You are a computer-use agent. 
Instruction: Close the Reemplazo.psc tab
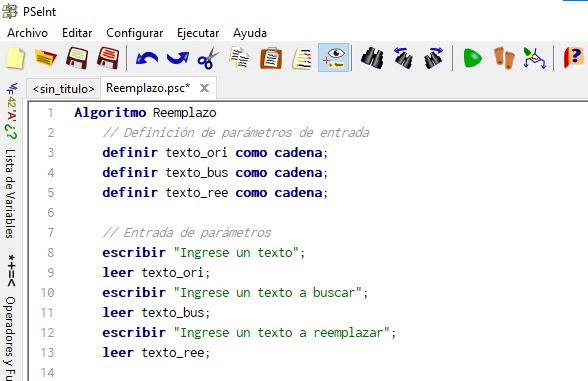point(204,88)
